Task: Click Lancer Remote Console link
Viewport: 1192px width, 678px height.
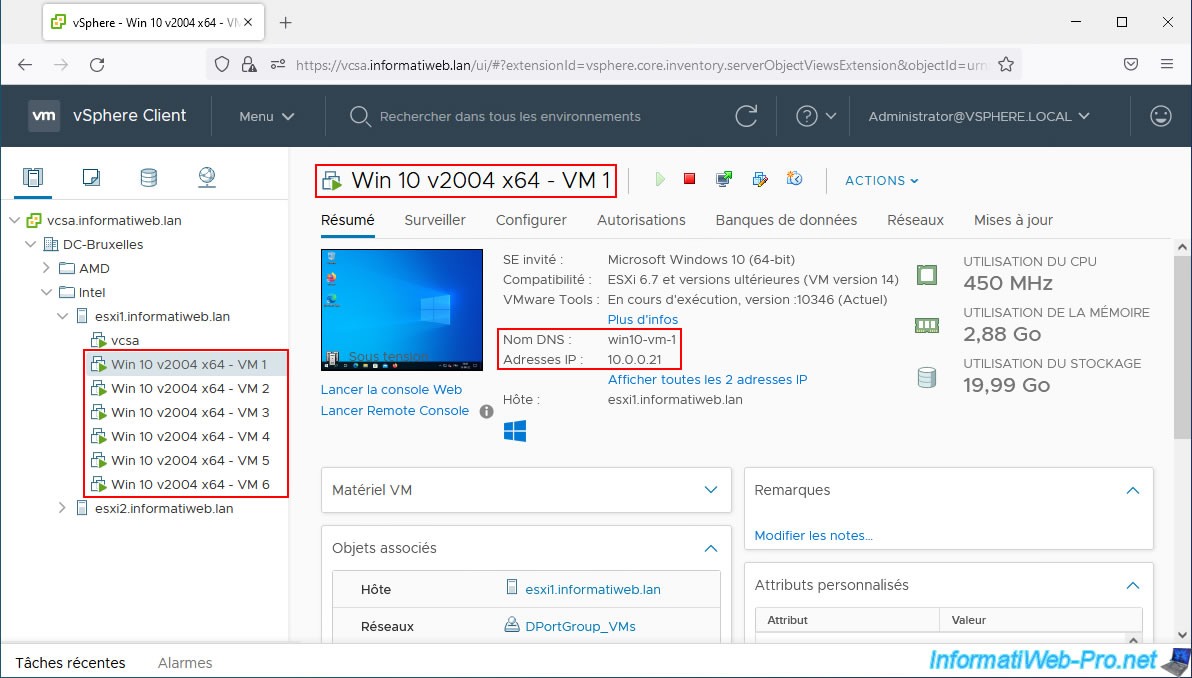Action: (x=395, y=410)
